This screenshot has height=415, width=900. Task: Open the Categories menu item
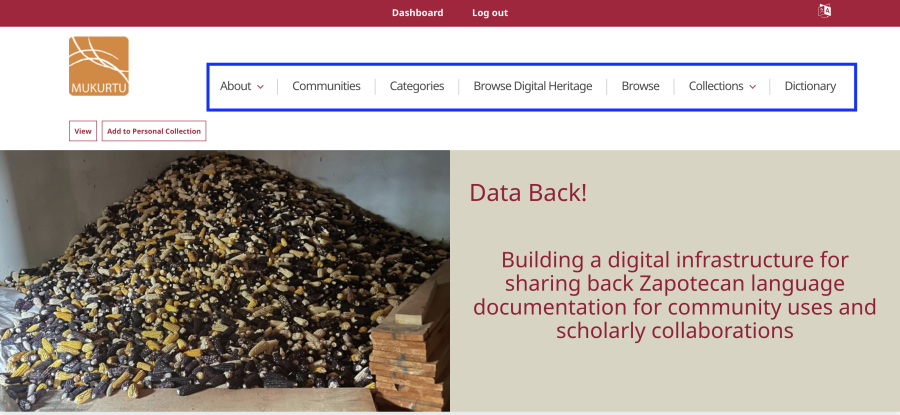click(x=417, y=86)
